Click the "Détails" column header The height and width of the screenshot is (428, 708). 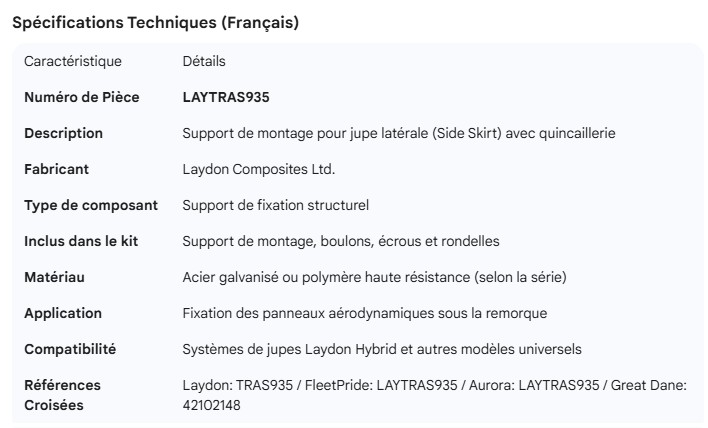(204, 61)
